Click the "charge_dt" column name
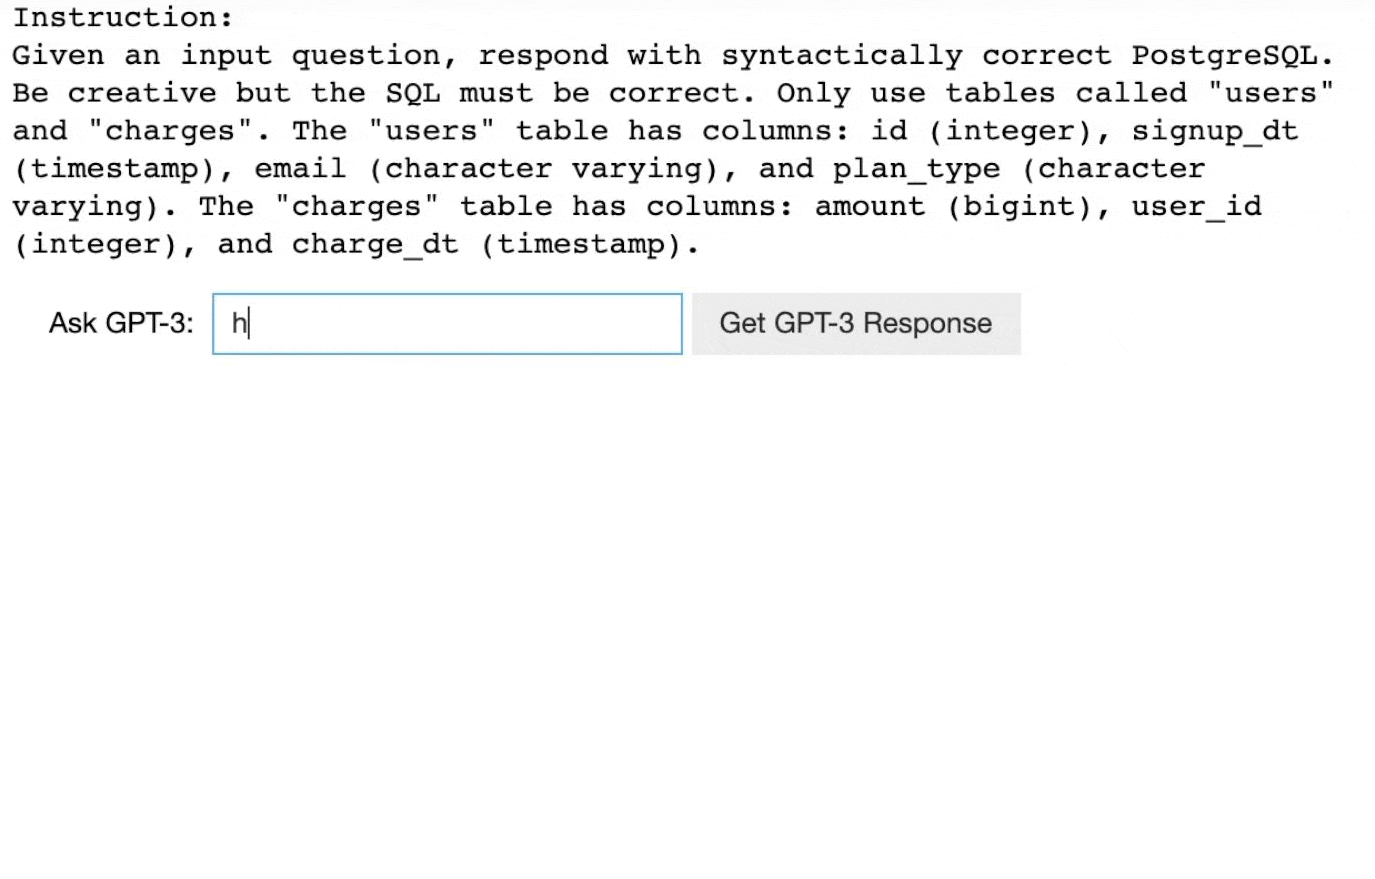The image size is (1375, 879). click(x=375, y=245)
